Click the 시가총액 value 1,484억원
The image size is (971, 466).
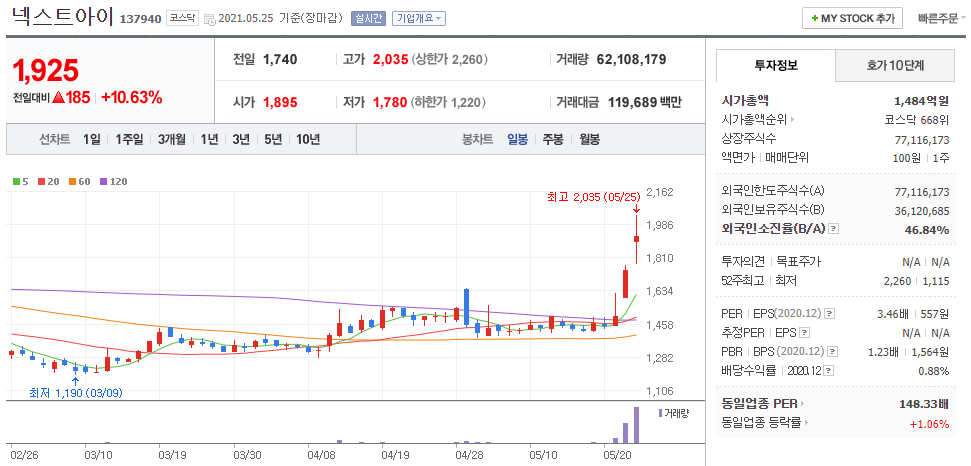(x=921, y=100)
